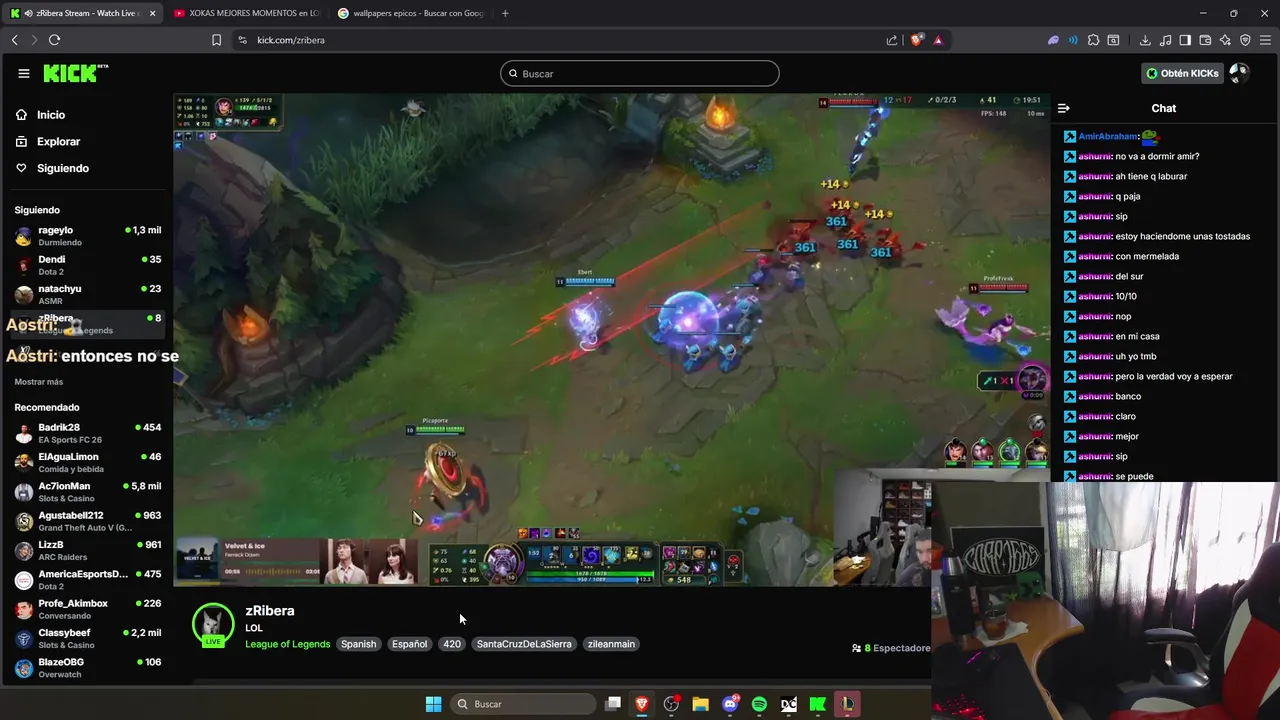Click the blue sound-wave extension icon
Screen dimensions: 1280x720
tap(1073, 40)
